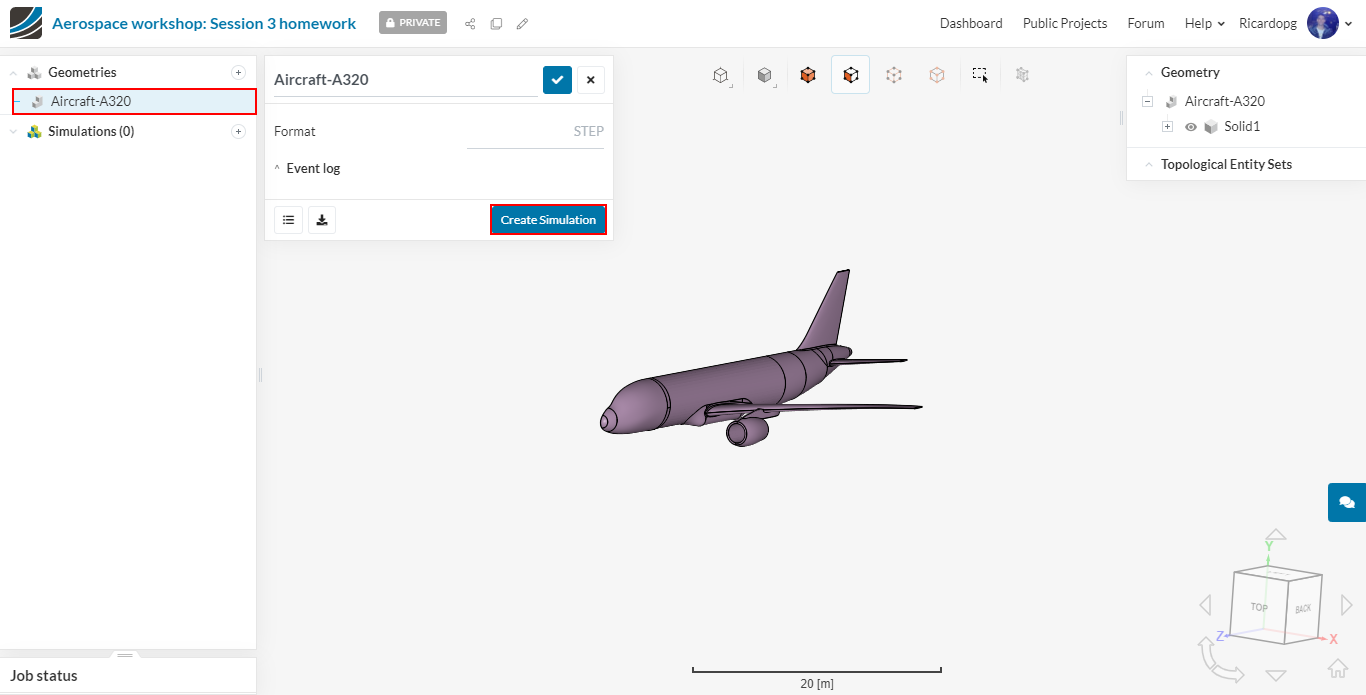
Task: Download the Aircraft-A320 geometry
Action: 322,220
